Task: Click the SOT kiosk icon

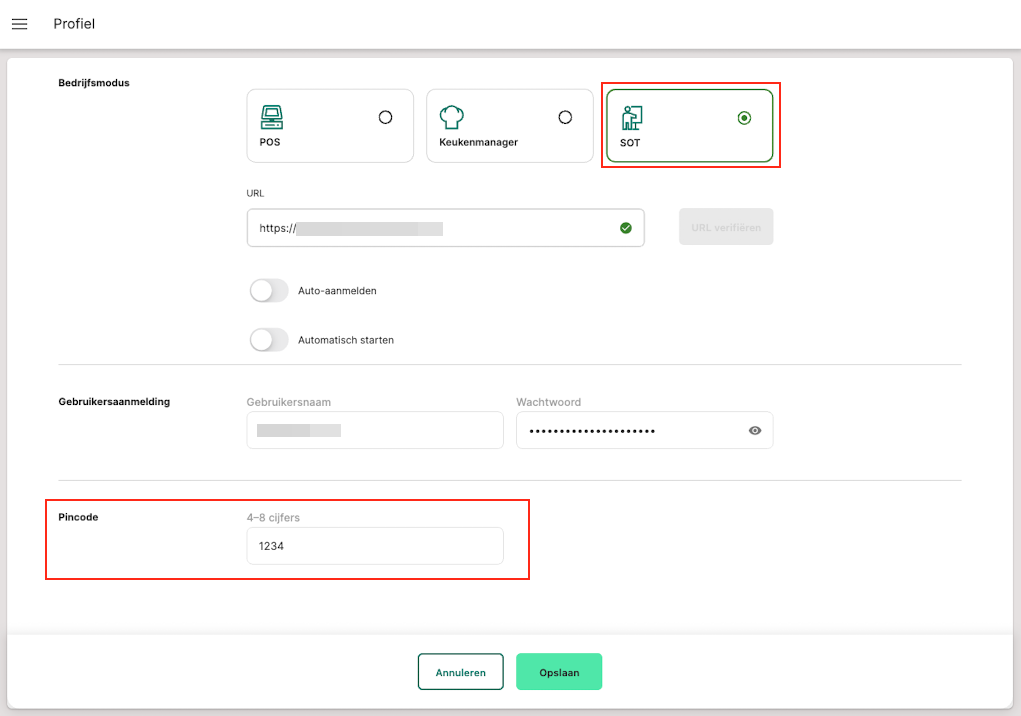Action: coord(631,118)
